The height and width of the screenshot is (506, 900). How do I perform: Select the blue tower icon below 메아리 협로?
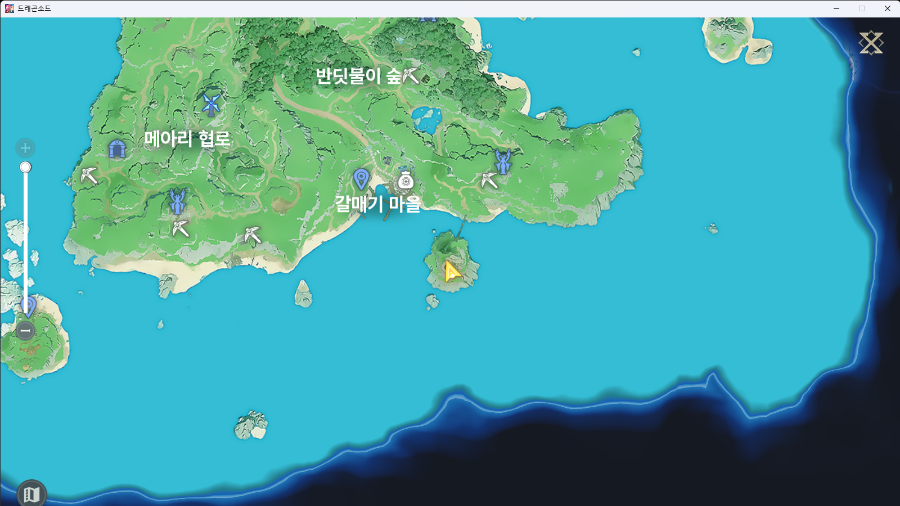[178, 202]
